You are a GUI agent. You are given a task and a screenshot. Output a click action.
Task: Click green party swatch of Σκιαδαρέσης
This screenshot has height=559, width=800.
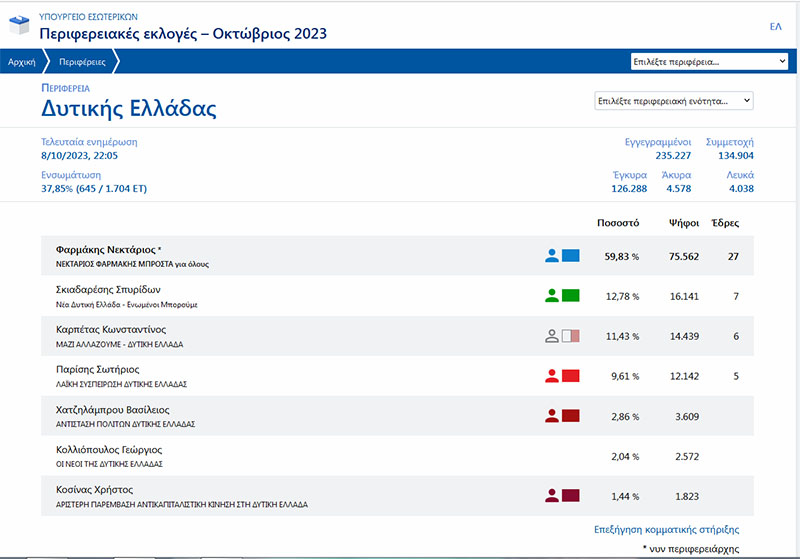571,296
